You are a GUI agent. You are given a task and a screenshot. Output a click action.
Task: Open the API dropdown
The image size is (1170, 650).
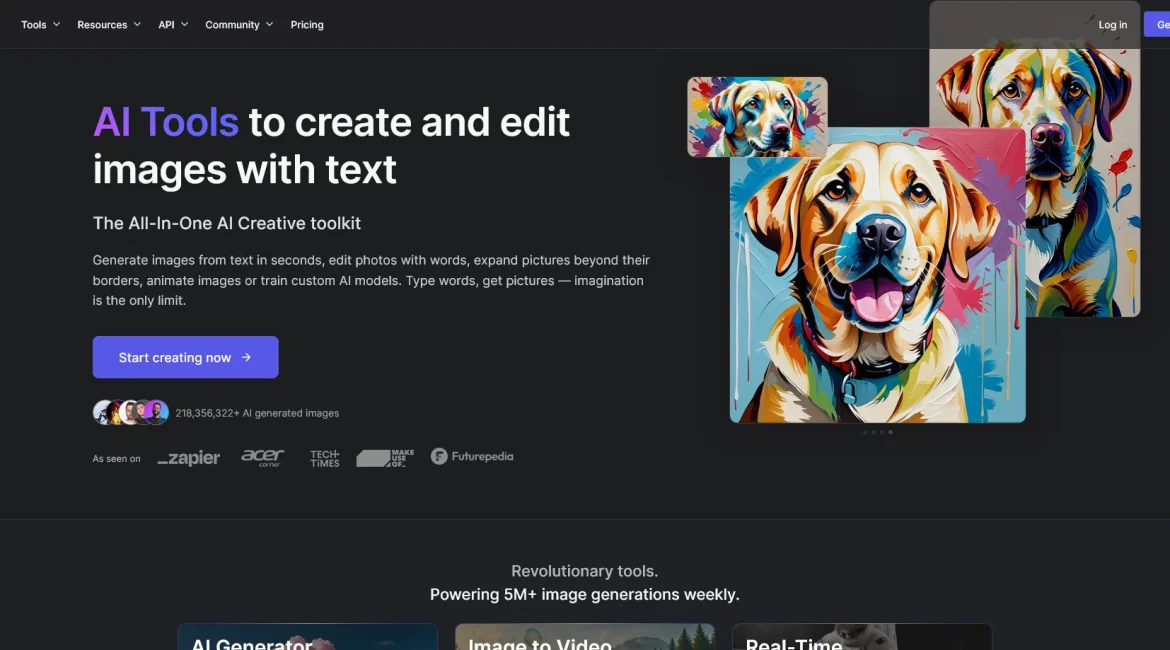click(173, 25)
